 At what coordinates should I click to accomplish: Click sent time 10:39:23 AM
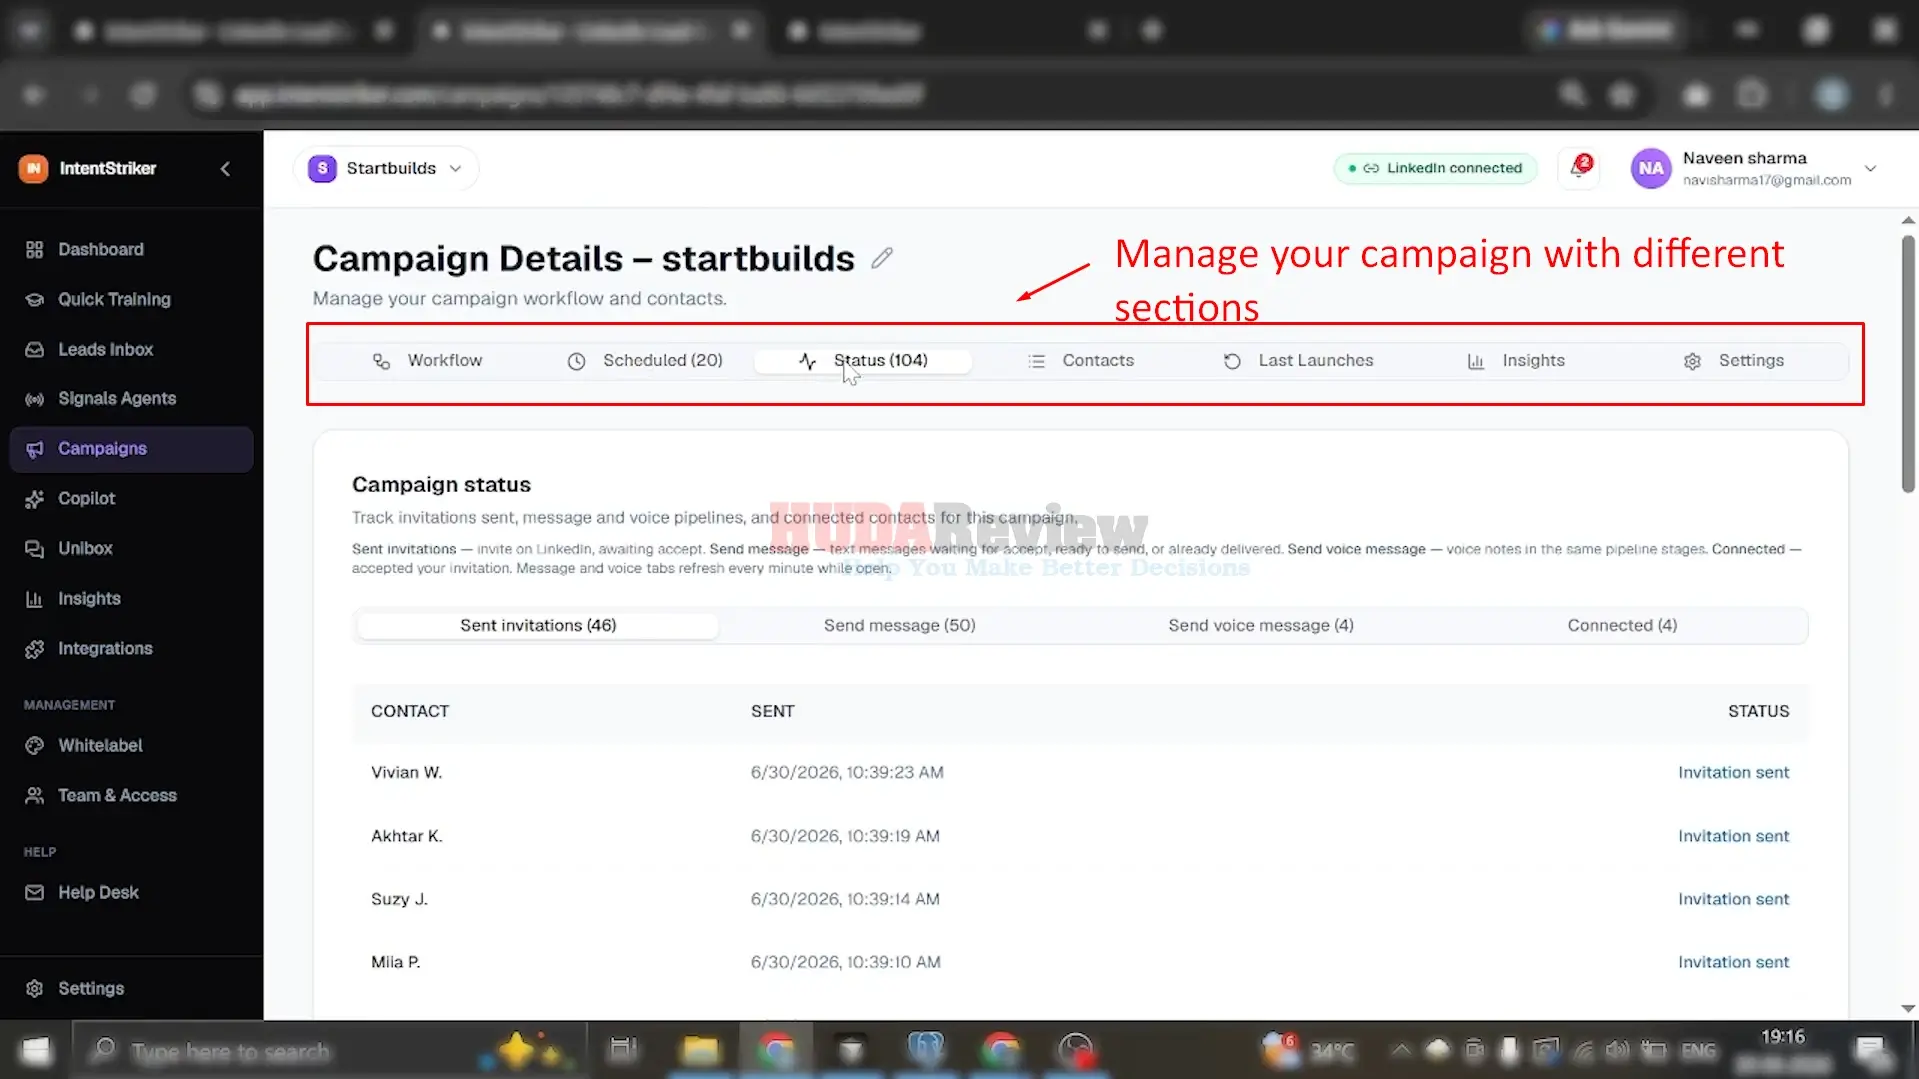(847, 772)
